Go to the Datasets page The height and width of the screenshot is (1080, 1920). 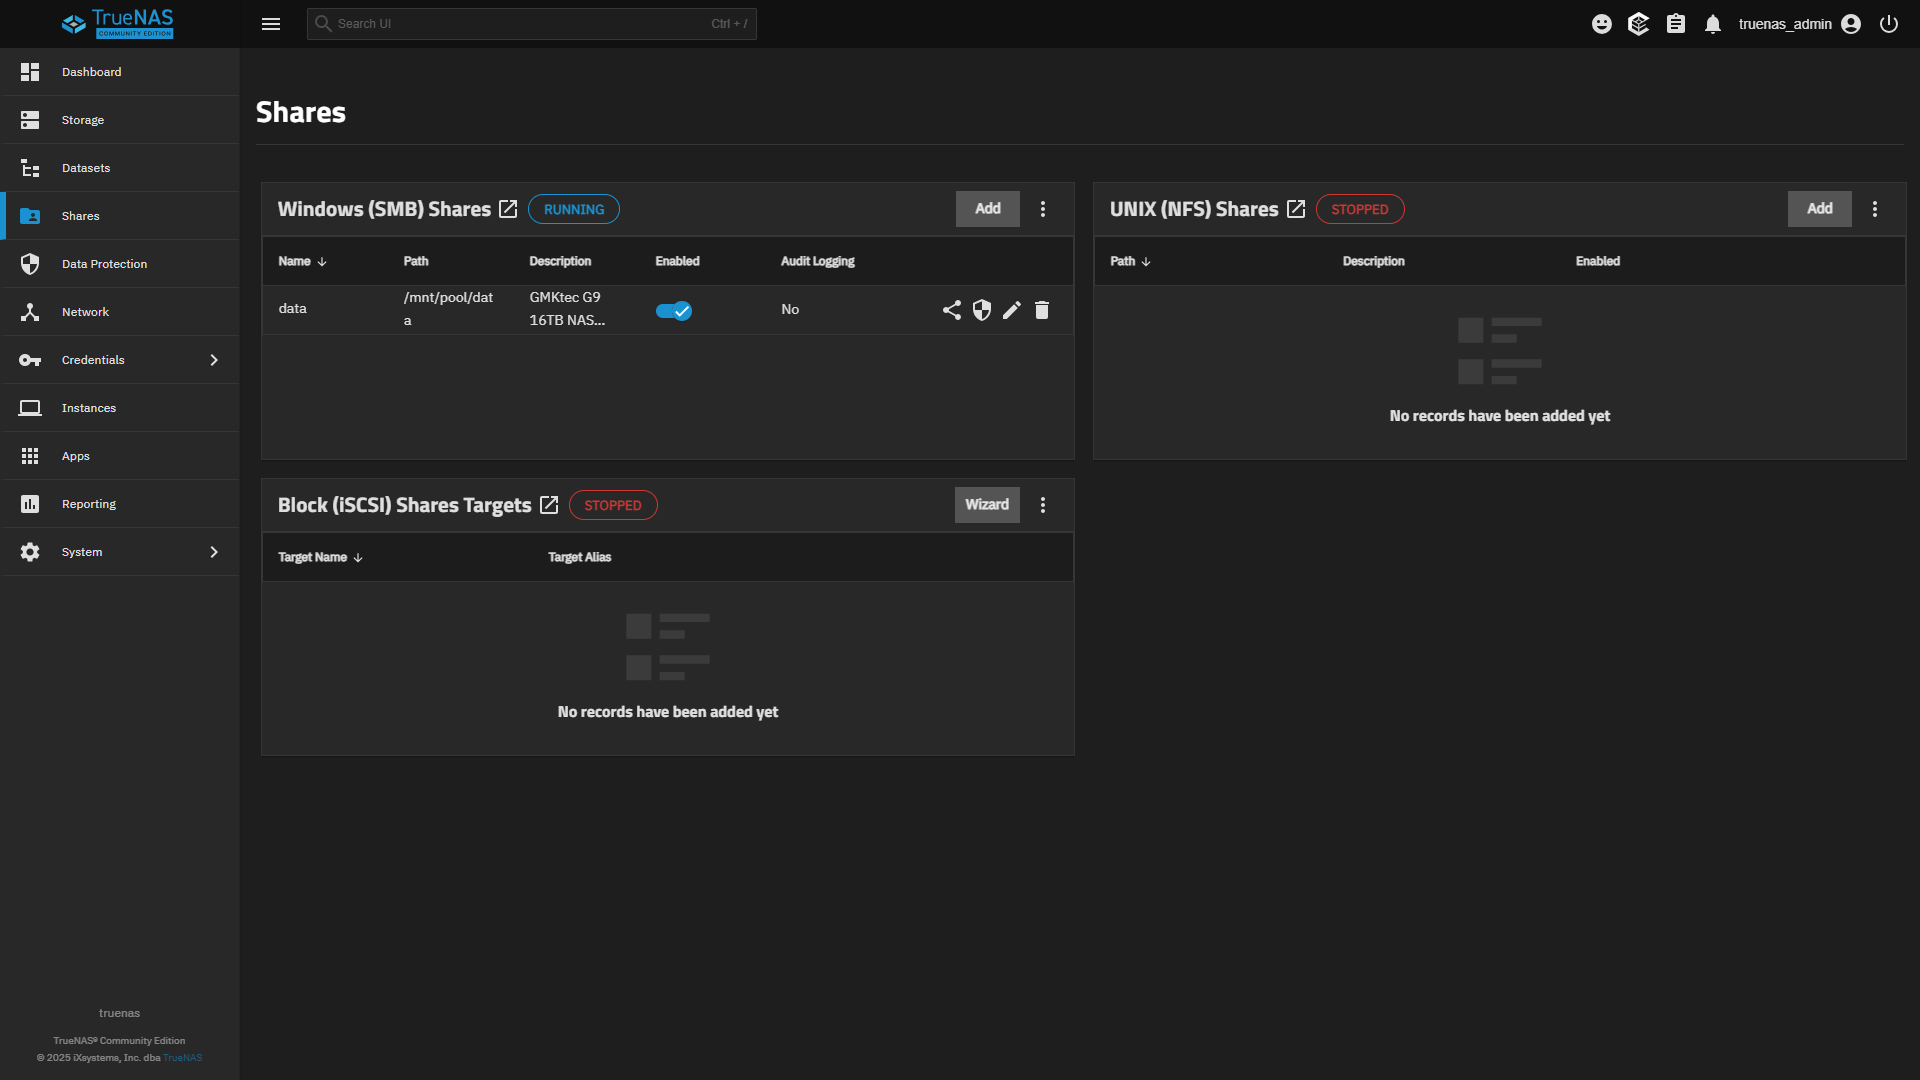click(86, 168)
